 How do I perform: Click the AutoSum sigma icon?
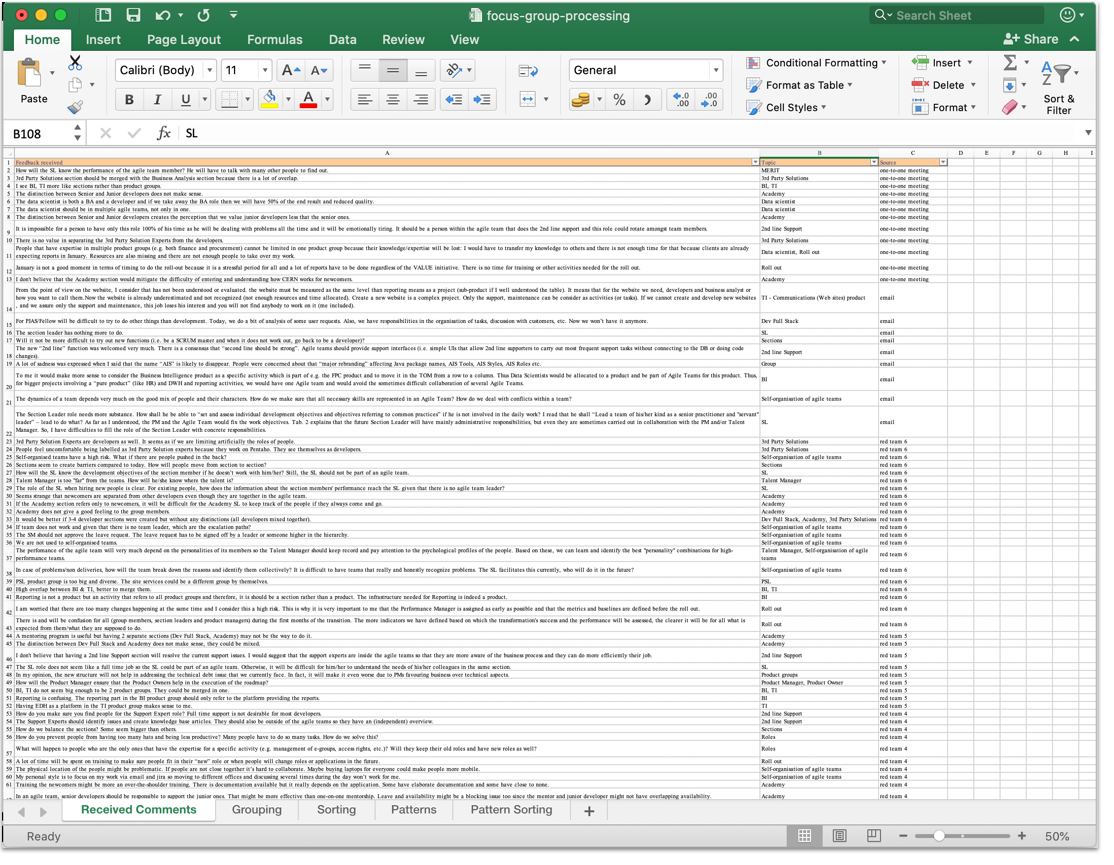tap(1010, 62)
